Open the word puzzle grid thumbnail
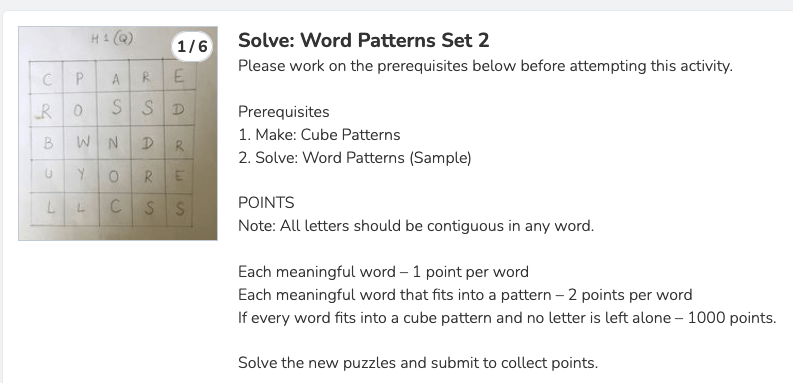Viewport: 793px width, 383px height. click(118, 133)
